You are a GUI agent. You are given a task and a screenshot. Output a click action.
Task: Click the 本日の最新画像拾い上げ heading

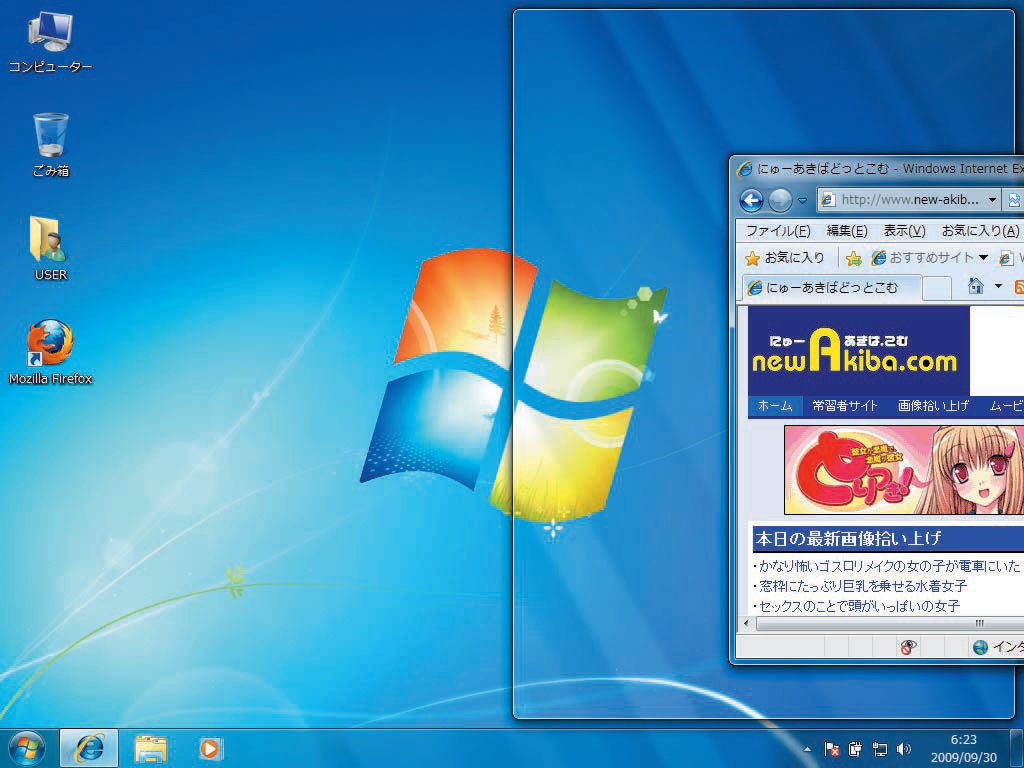(x=848, y=539)
